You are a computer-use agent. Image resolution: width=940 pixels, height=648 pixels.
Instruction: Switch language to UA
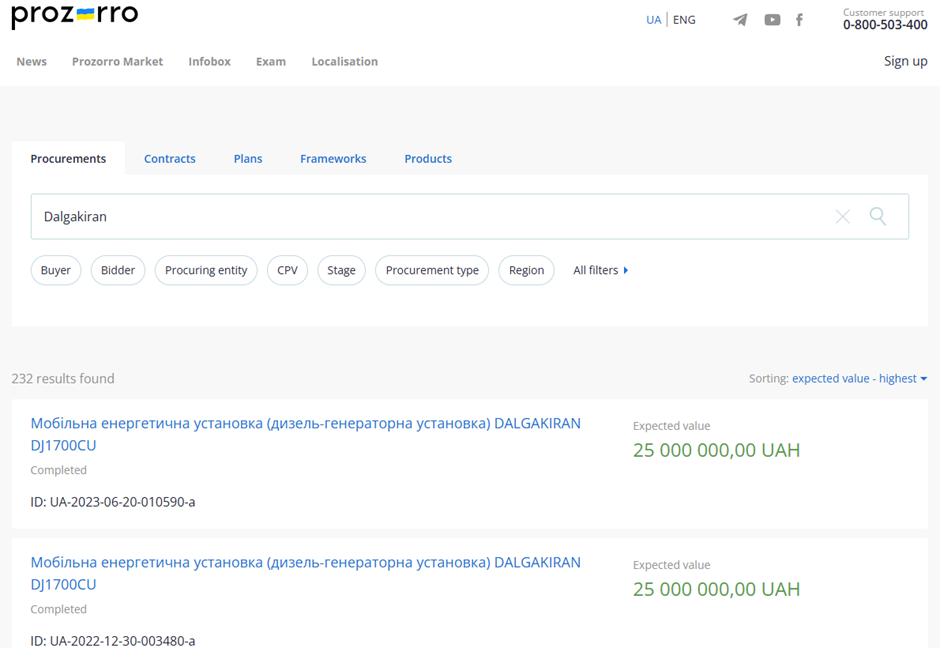pyautogui.click(x=653, y=20)
